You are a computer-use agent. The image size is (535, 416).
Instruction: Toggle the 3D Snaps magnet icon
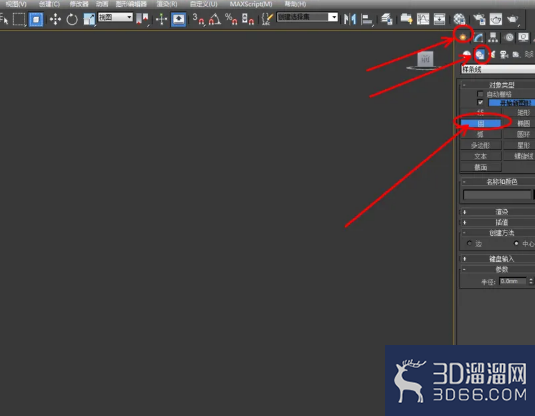pos(198,19)
